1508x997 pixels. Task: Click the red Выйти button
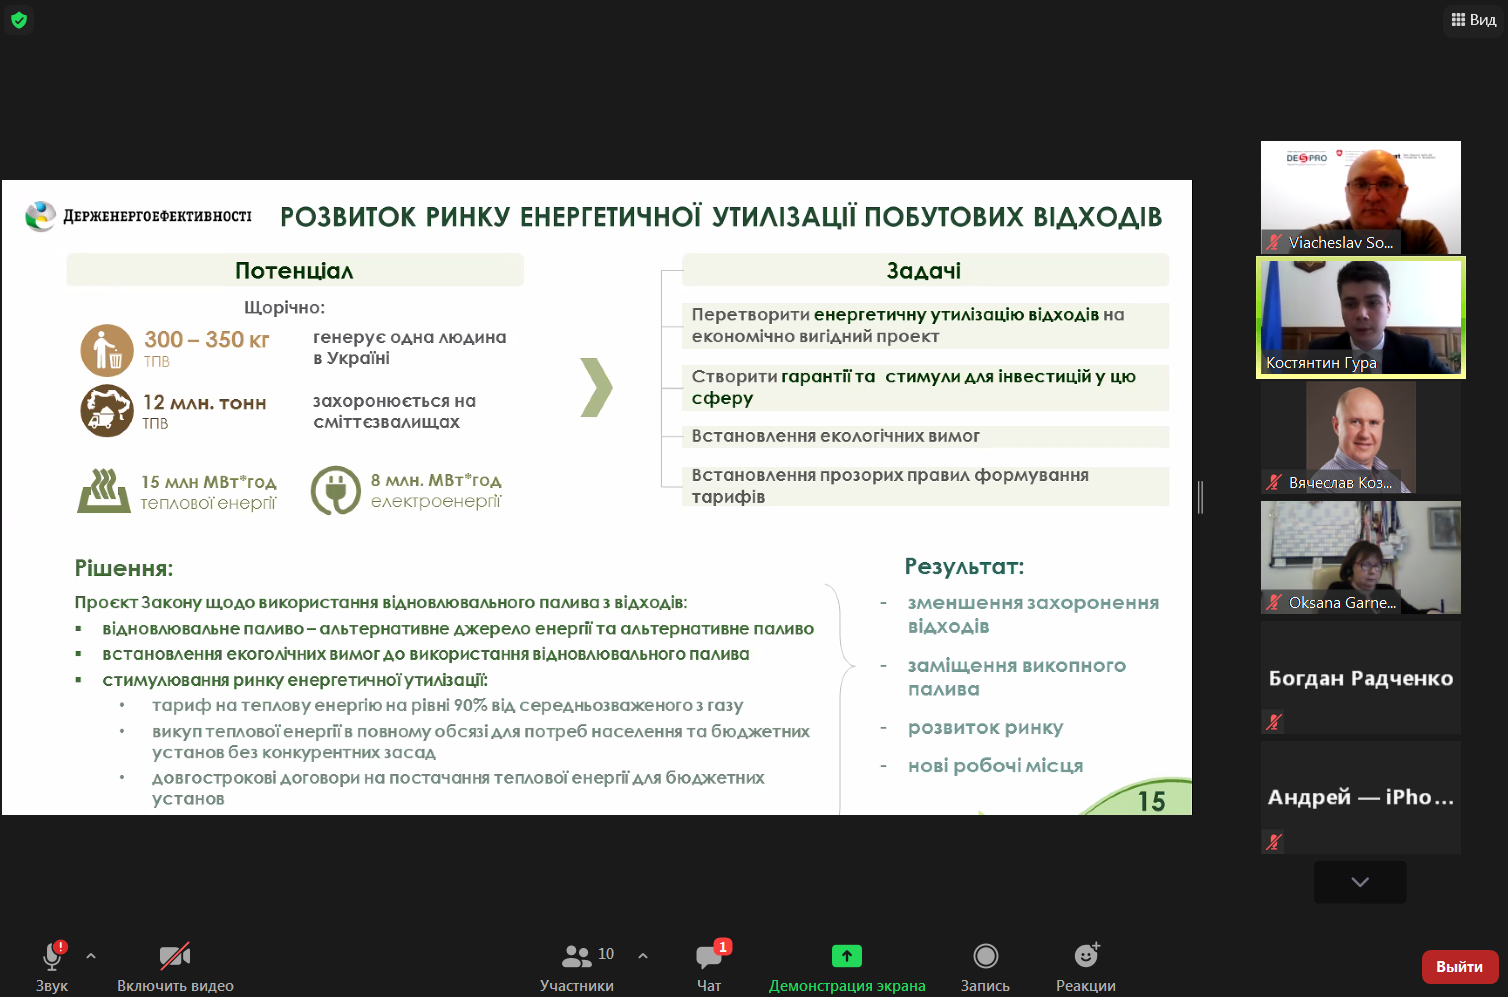click(x=1459, y=966)
